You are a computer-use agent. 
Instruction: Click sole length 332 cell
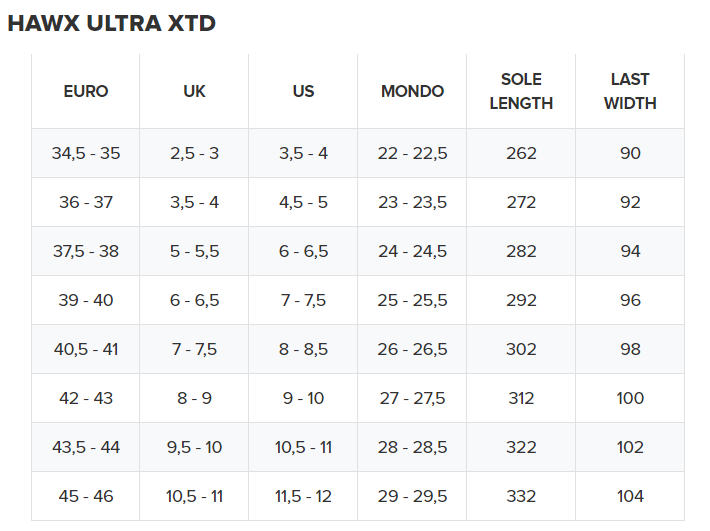click(521, 496)
